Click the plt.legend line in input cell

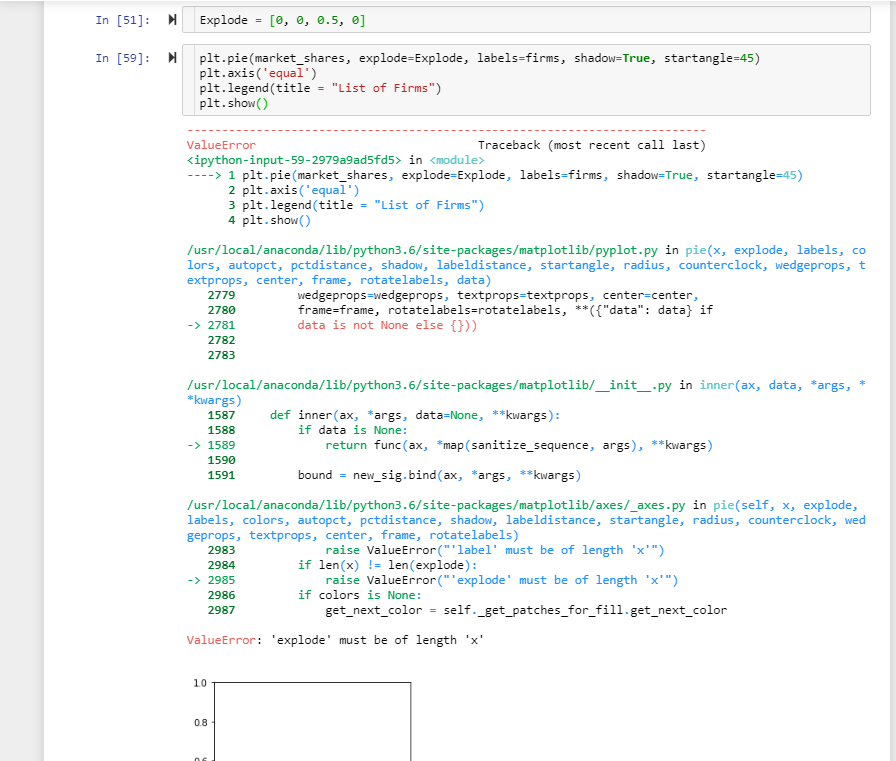point(320,88)
